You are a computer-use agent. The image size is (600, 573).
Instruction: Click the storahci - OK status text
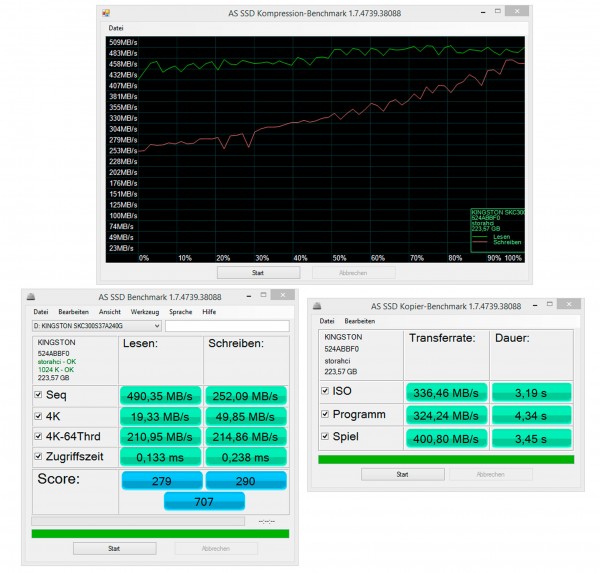click(x=57, y=361)
